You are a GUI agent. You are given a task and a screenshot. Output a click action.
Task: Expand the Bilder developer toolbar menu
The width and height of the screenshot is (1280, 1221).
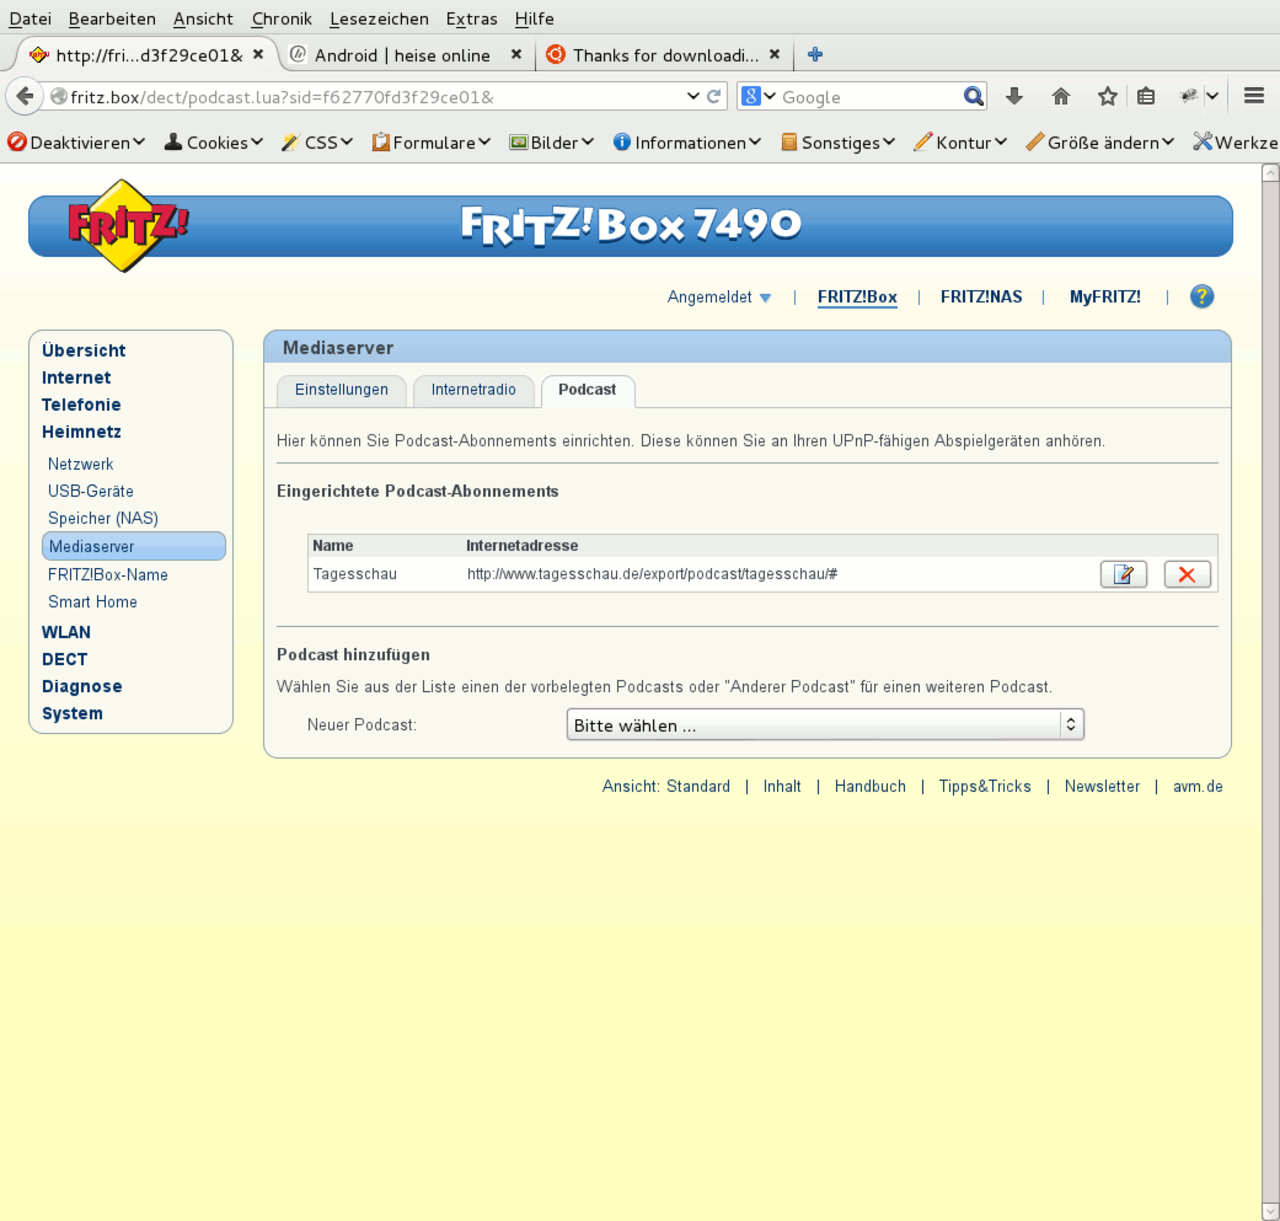pyautogui.click(x=552, y=143)
